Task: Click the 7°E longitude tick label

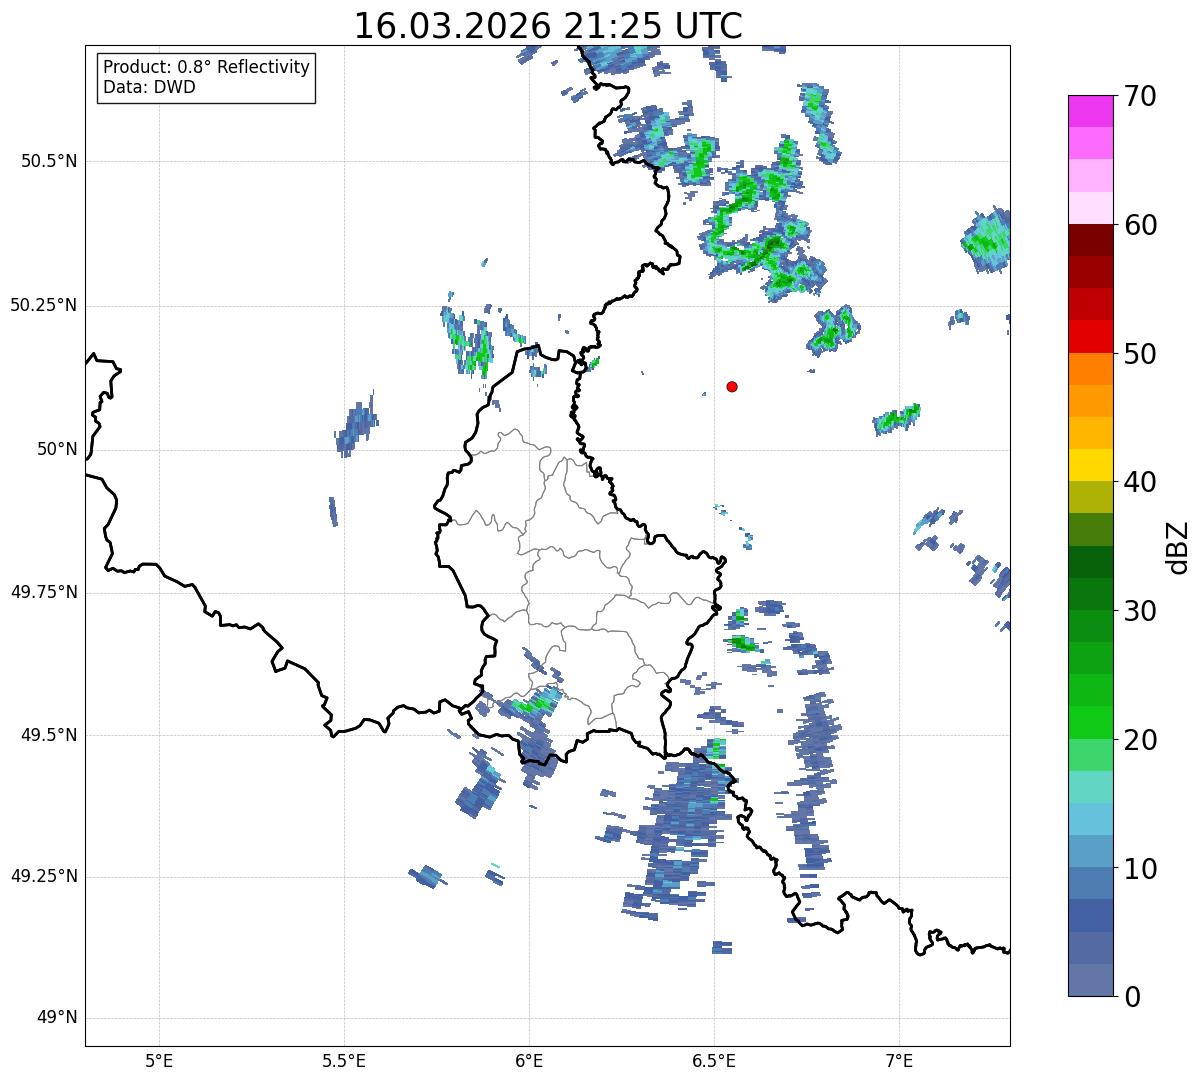Action: pos(899,1060)
